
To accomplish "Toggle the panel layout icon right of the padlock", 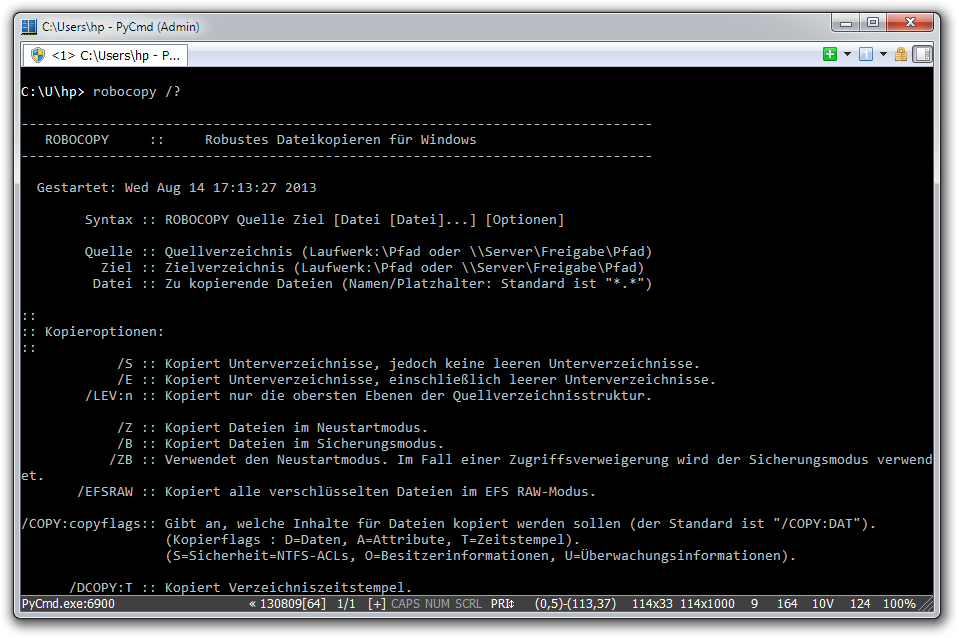I will 922,54.
